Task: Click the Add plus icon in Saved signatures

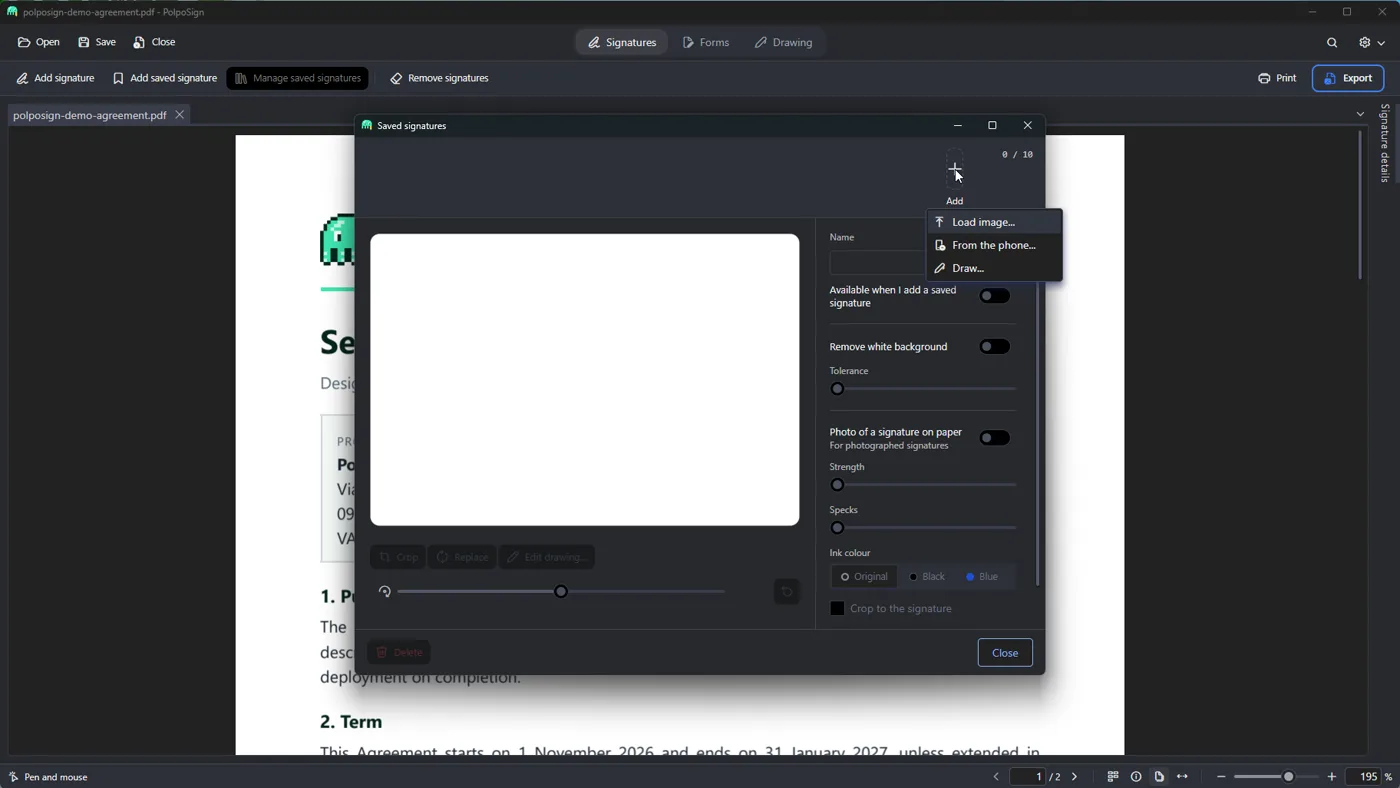Action: click(955, 168)
